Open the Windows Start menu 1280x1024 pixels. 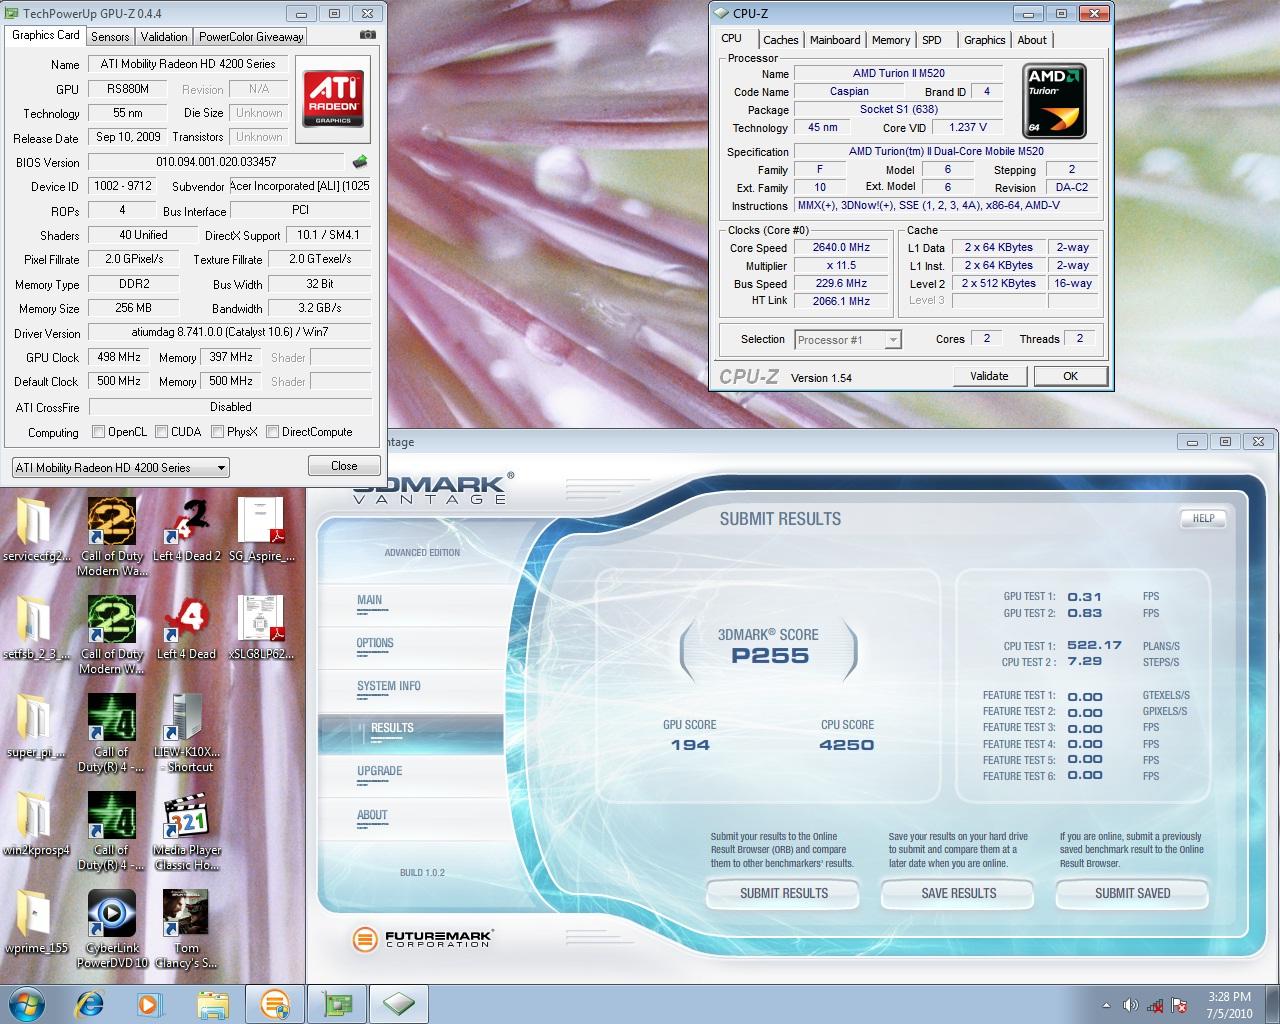pos(26,1003)
